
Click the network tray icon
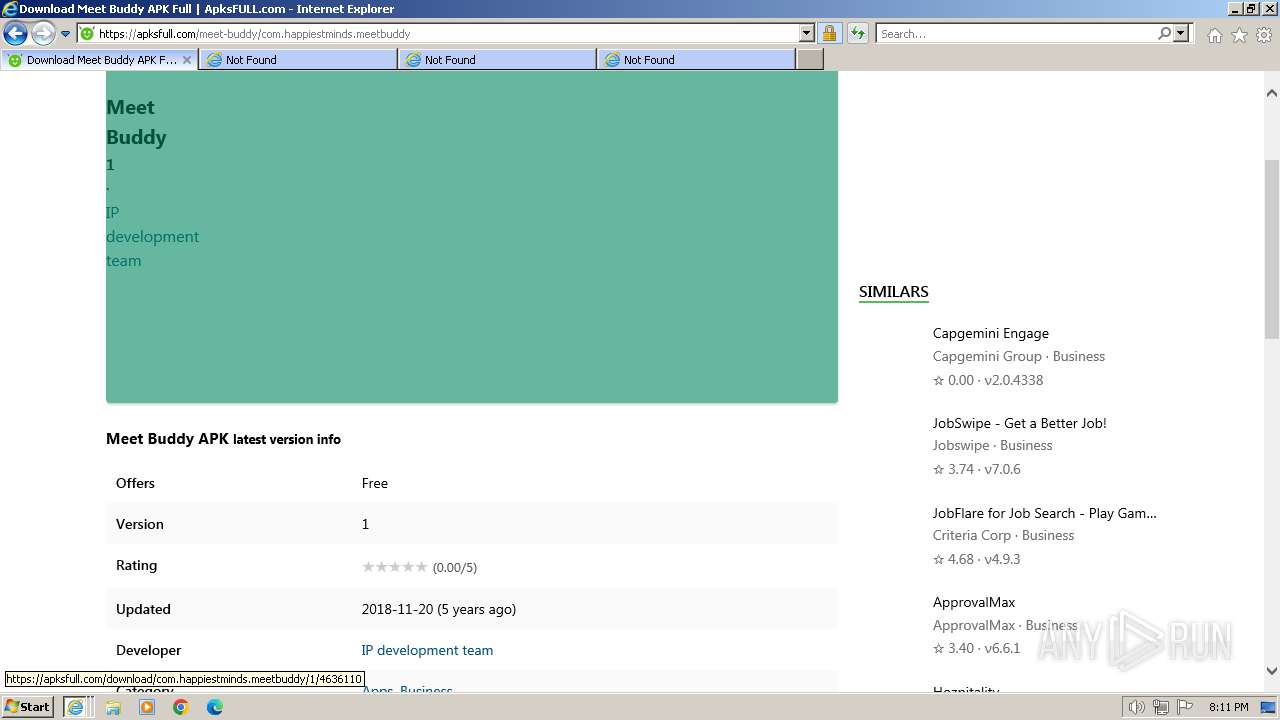point(1160,707)
